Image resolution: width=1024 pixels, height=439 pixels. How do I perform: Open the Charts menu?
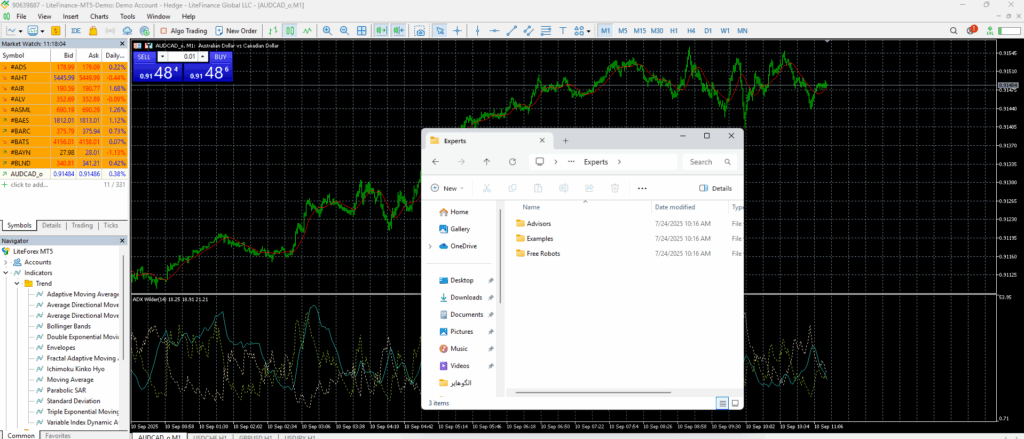(x=99, y=17)
